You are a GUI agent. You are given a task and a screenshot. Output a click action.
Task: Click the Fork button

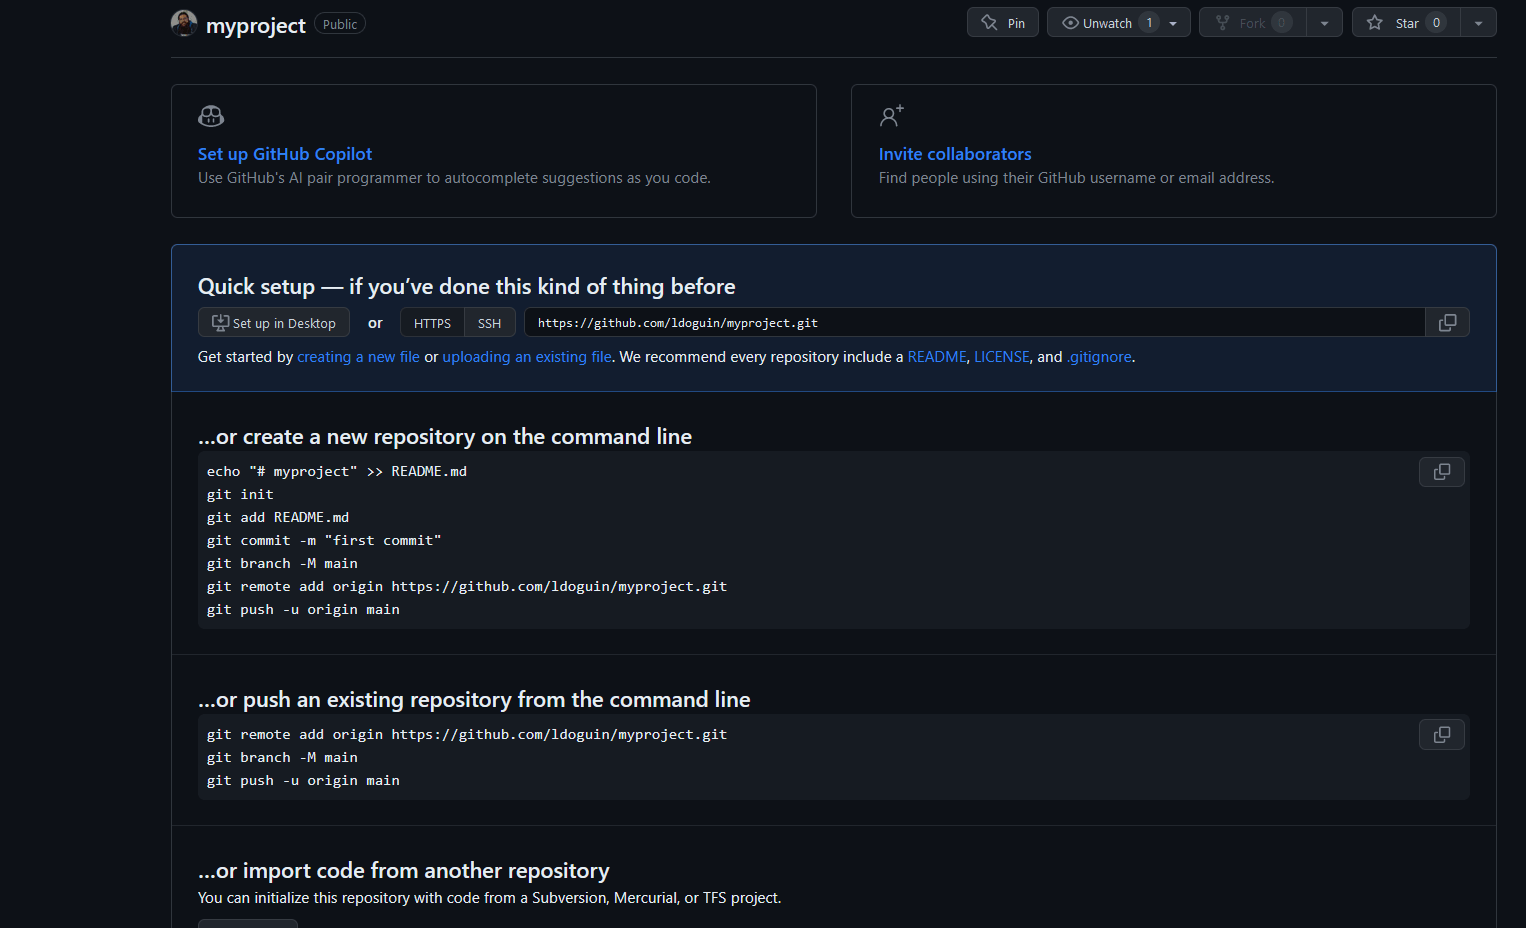click(x=1252, y=23)
